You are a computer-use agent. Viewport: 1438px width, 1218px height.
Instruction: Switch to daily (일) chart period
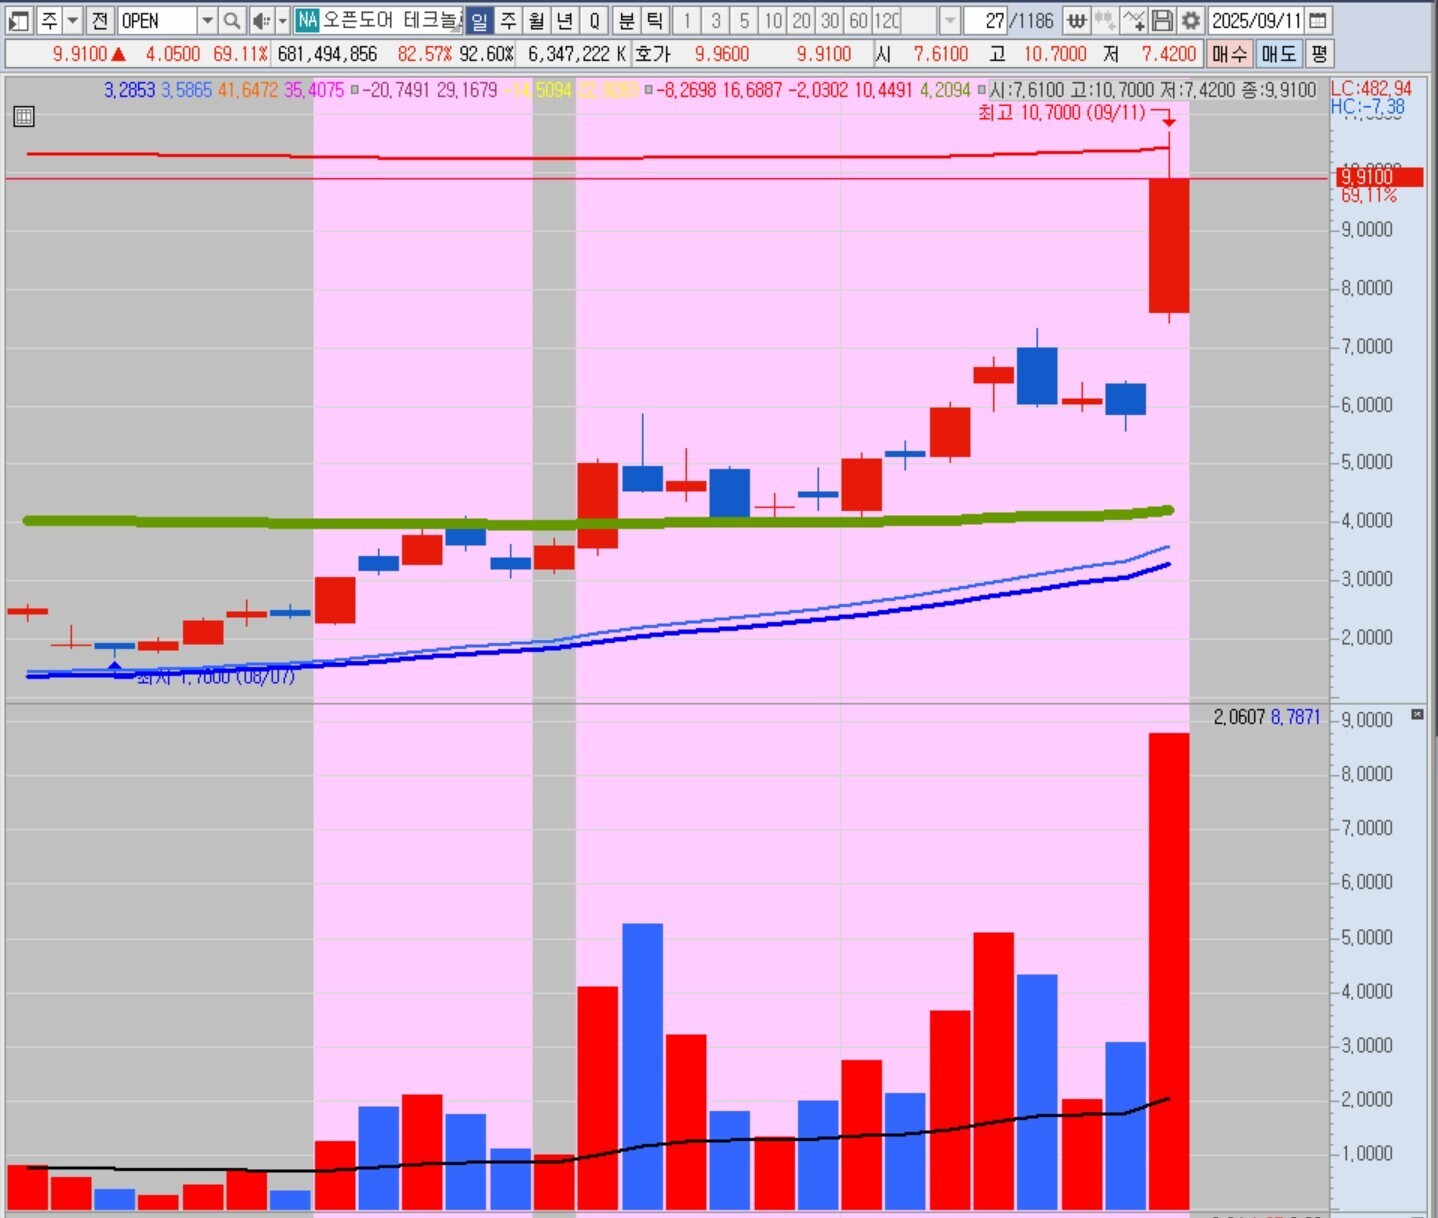coord(480,20)
